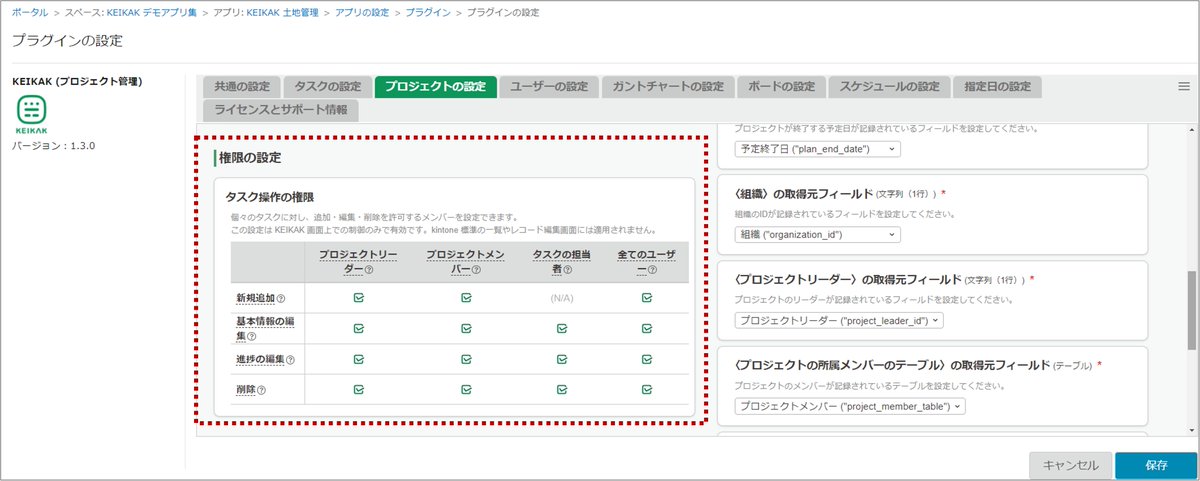Toggle 進捗の編集 for プロジェクトリーダー
The image size is (1200, 481).
358,358
